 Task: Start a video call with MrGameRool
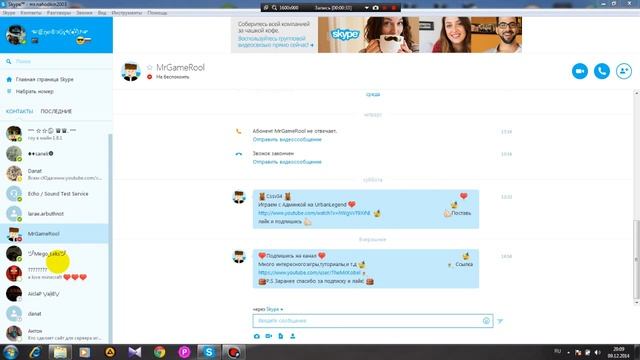580,71
